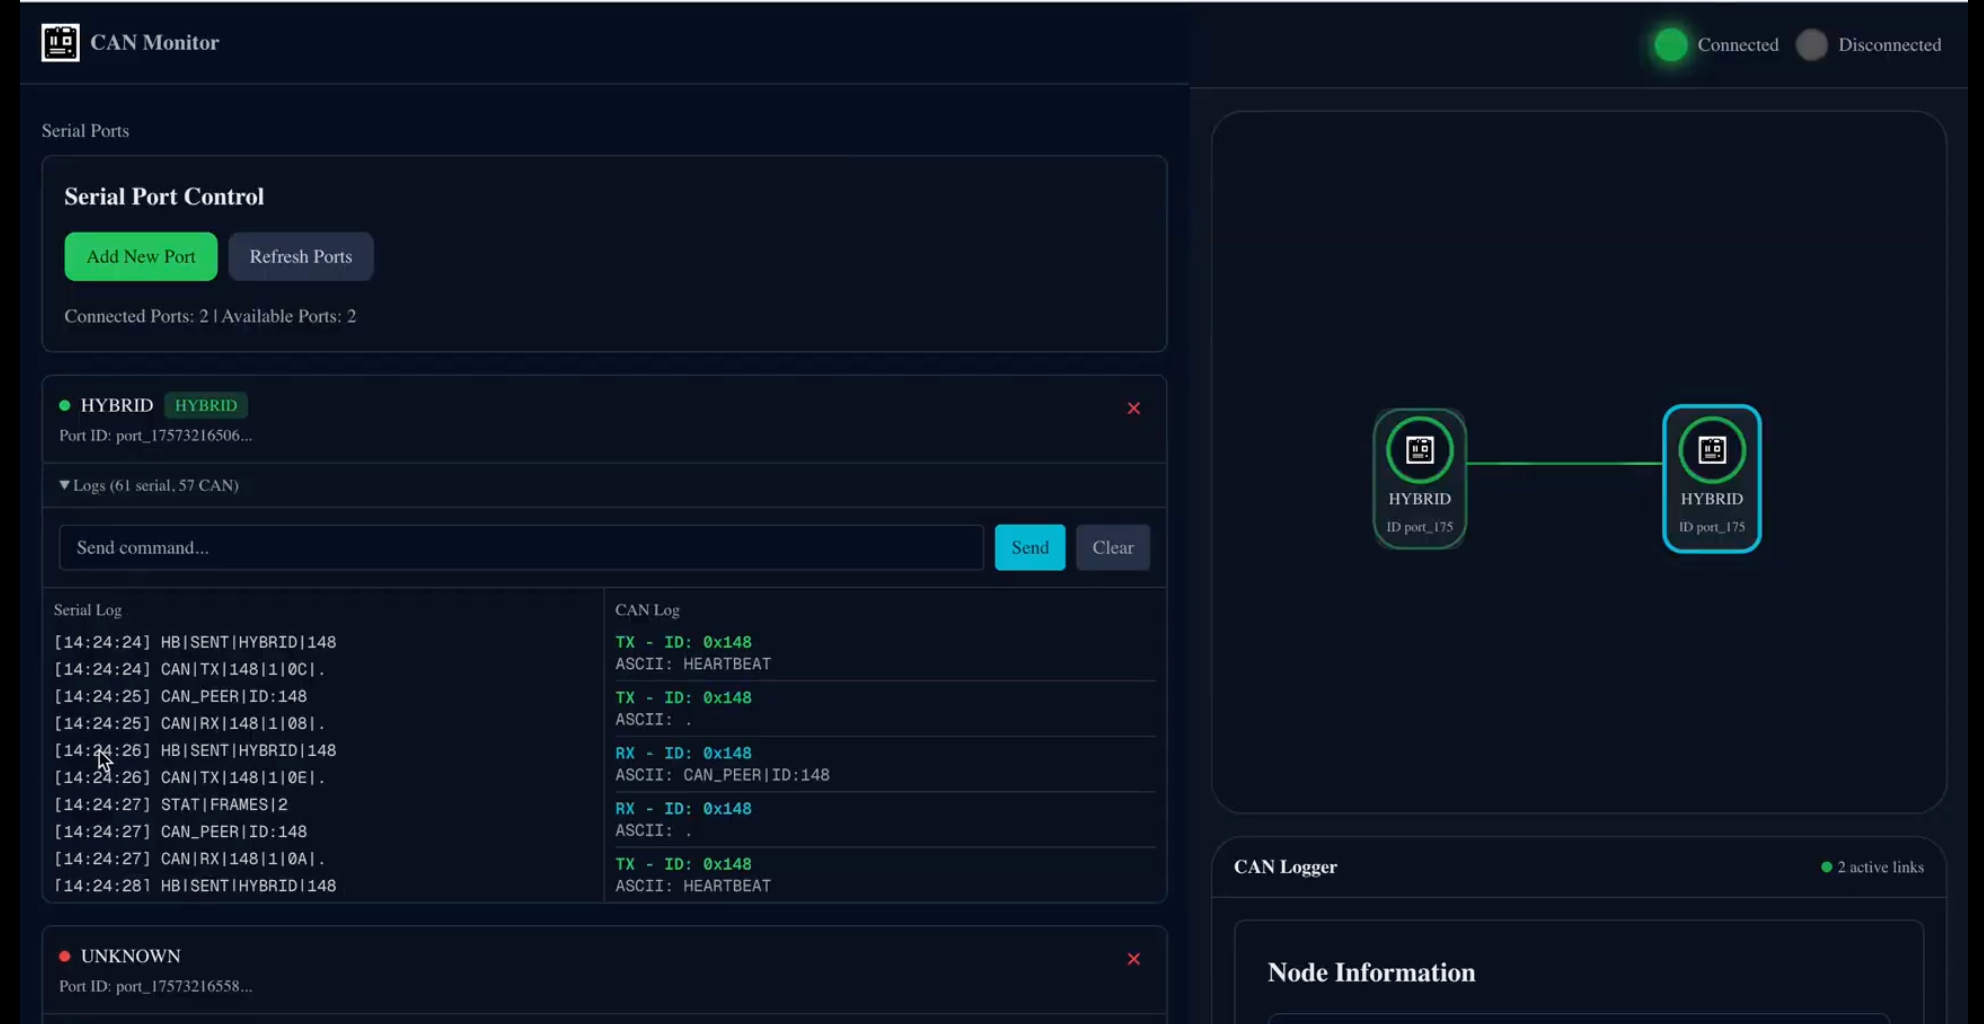Click the 2 active links label
Screen dimensions: 1984x1024
coord(1880,867)
